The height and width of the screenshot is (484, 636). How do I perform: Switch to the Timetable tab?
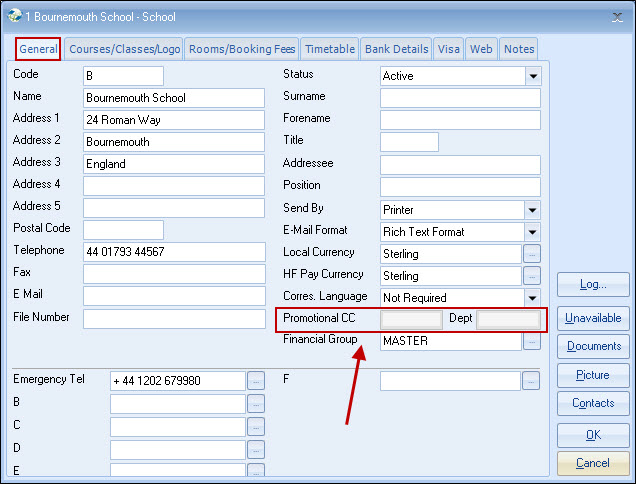click(329, 49)
